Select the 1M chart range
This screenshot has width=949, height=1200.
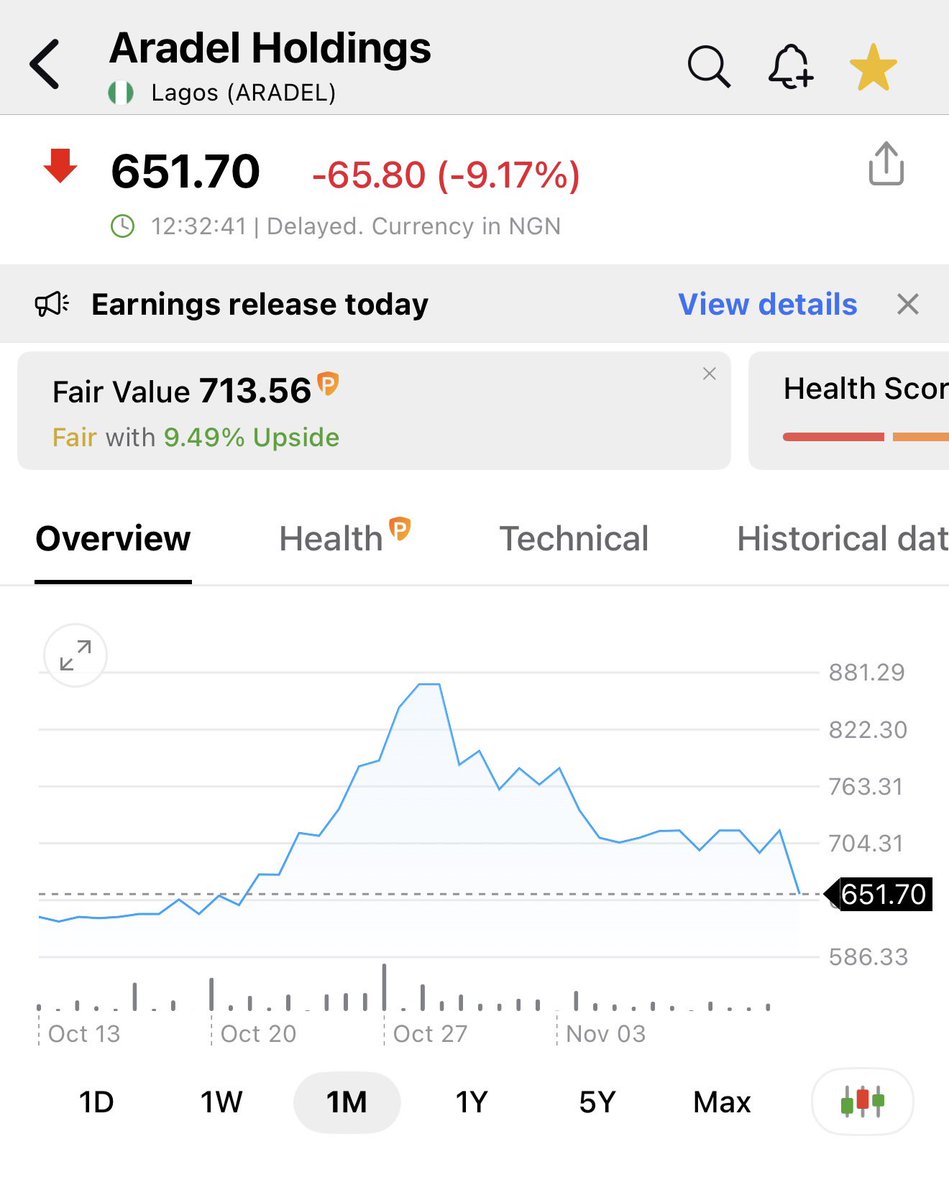point(347,1102)
